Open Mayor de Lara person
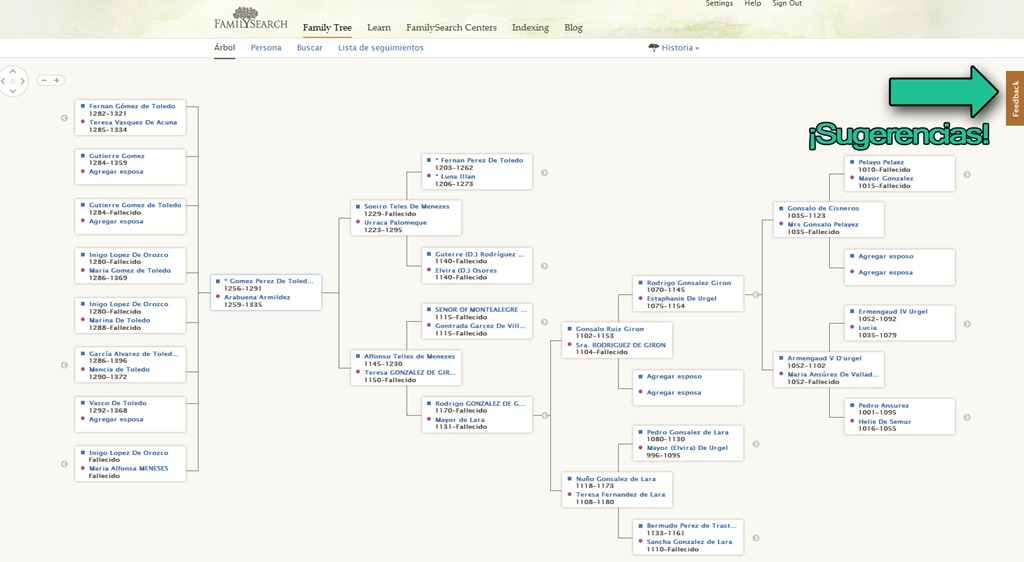Viewport: 1024px width, 562px height. (460, 420)
